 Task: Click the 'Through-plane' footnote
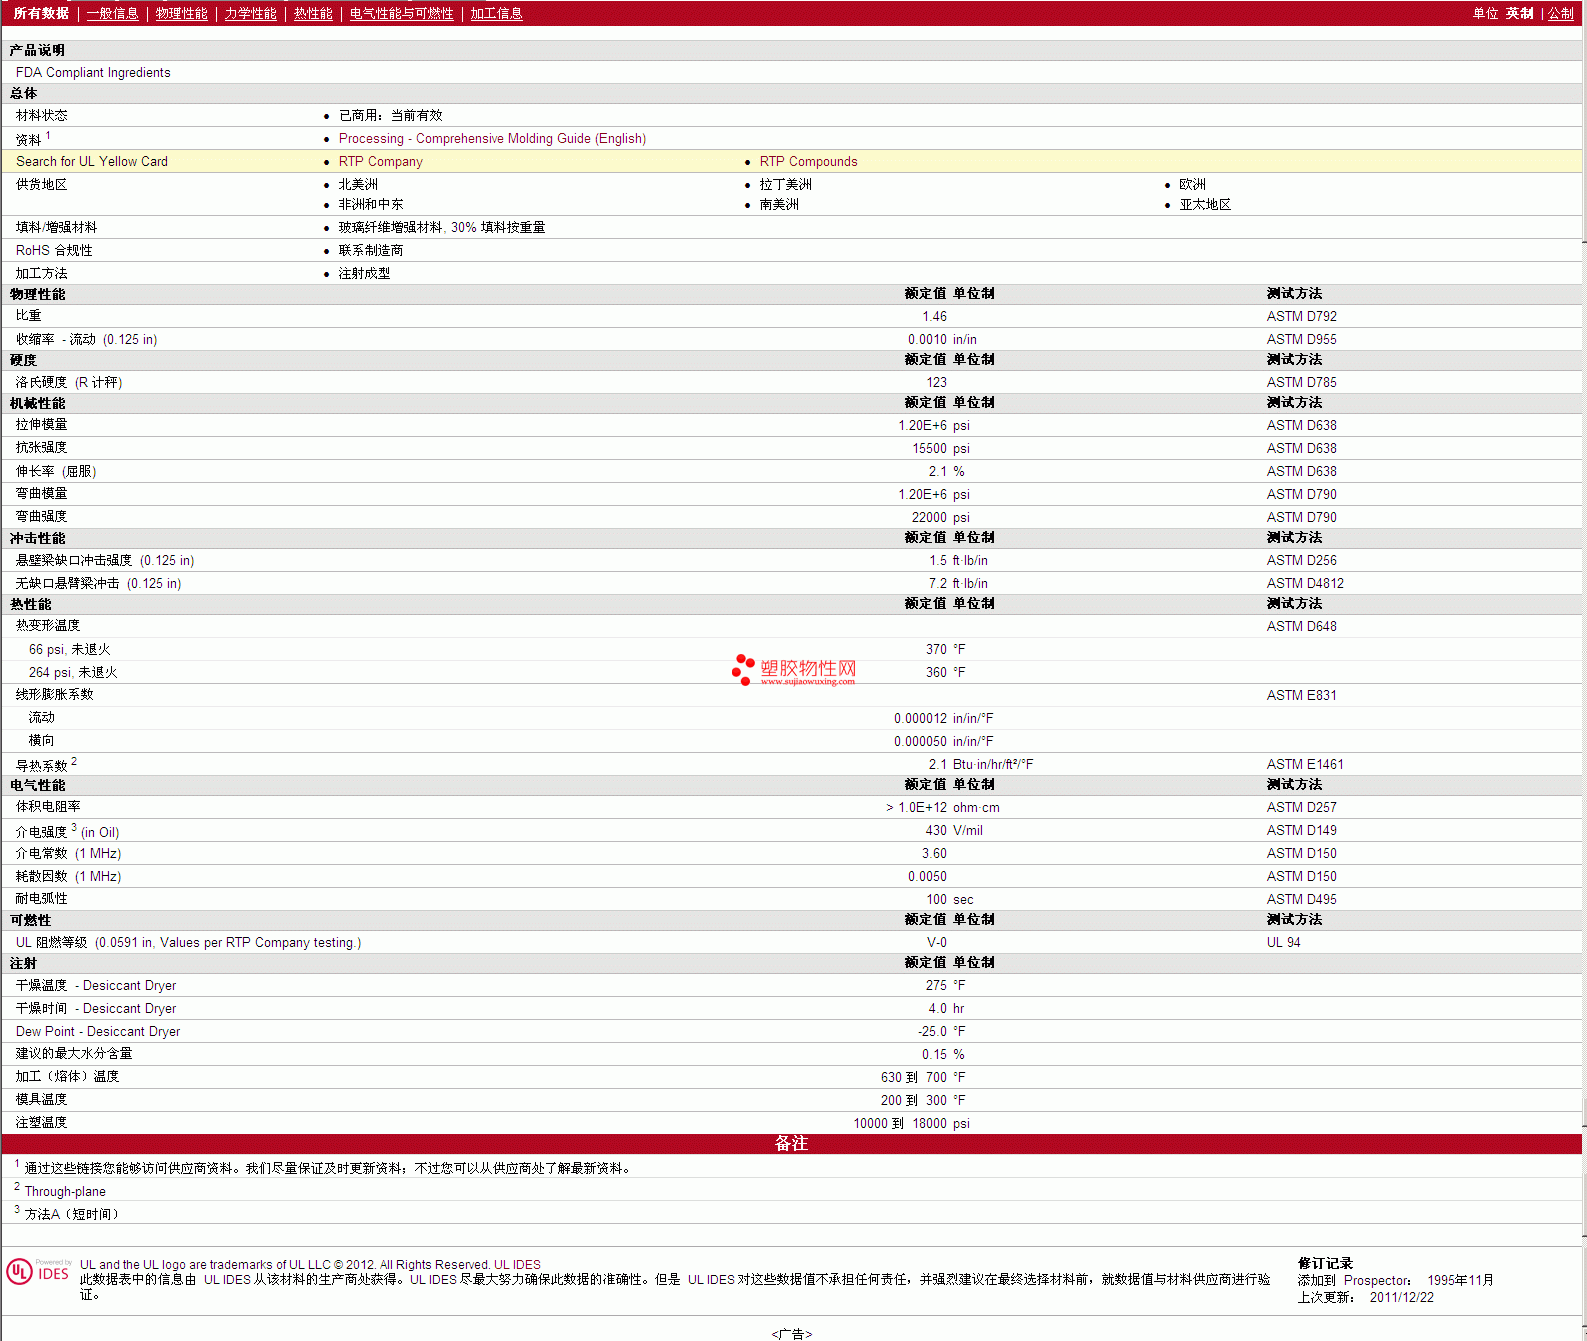(65, 1191)
